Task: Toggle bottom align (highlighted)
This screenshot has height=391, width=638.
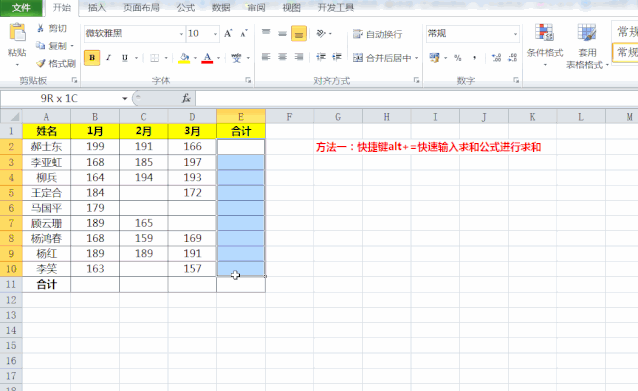Action: click(x=299, y=33)
